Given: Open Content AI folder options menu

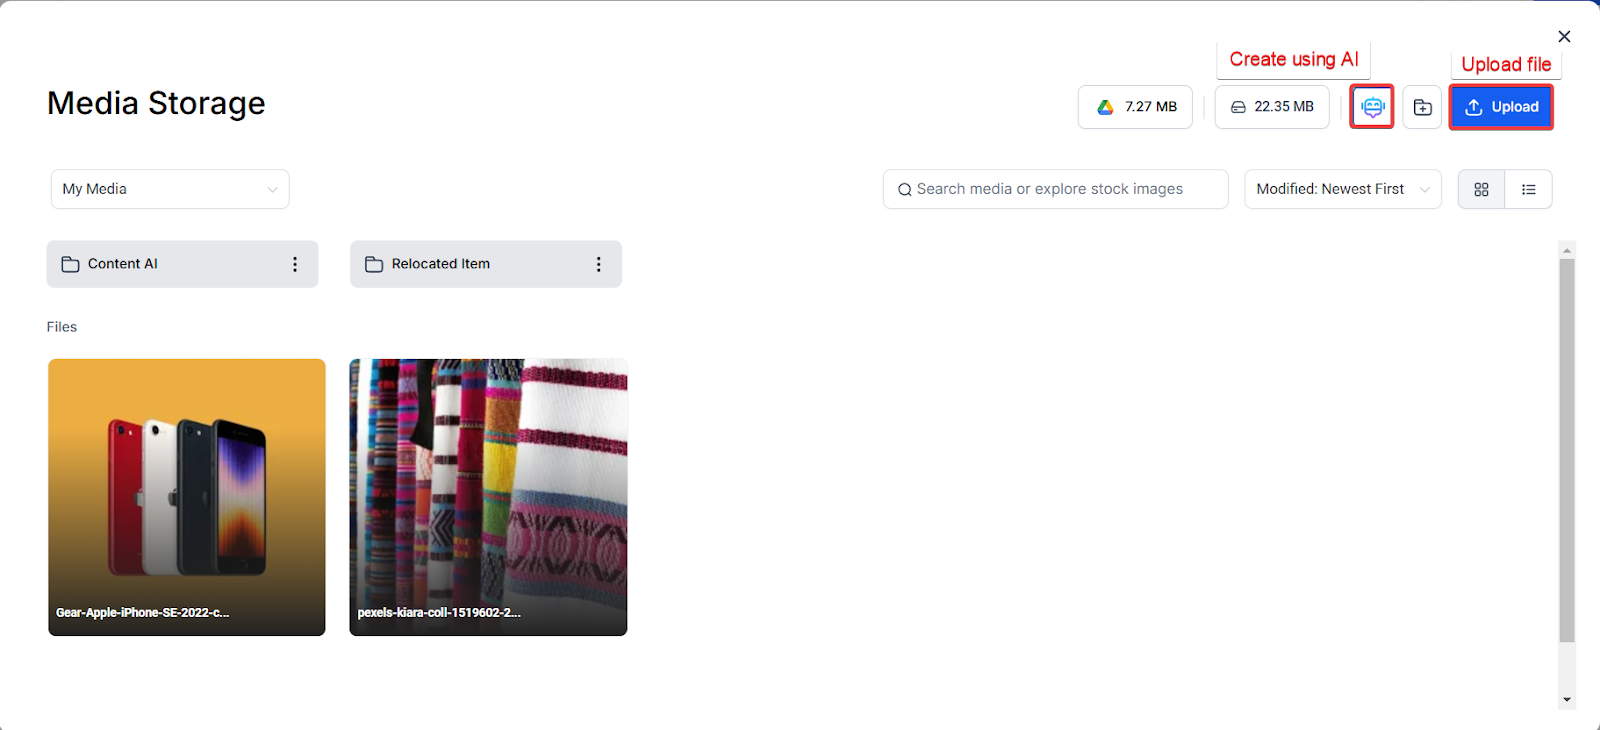Looking at the screenshot, I should pyautogui.click(x=295, y=264).
